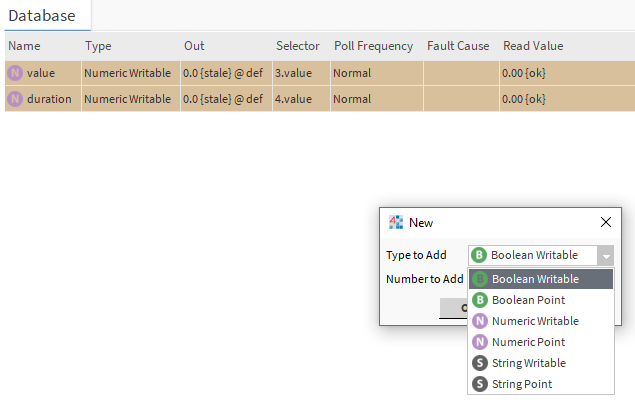This screenshot has width=635, height=408.
Task: Collapse the Type to Add dropdown arrow
Action: pyautogui.click(x=605, y=256)
